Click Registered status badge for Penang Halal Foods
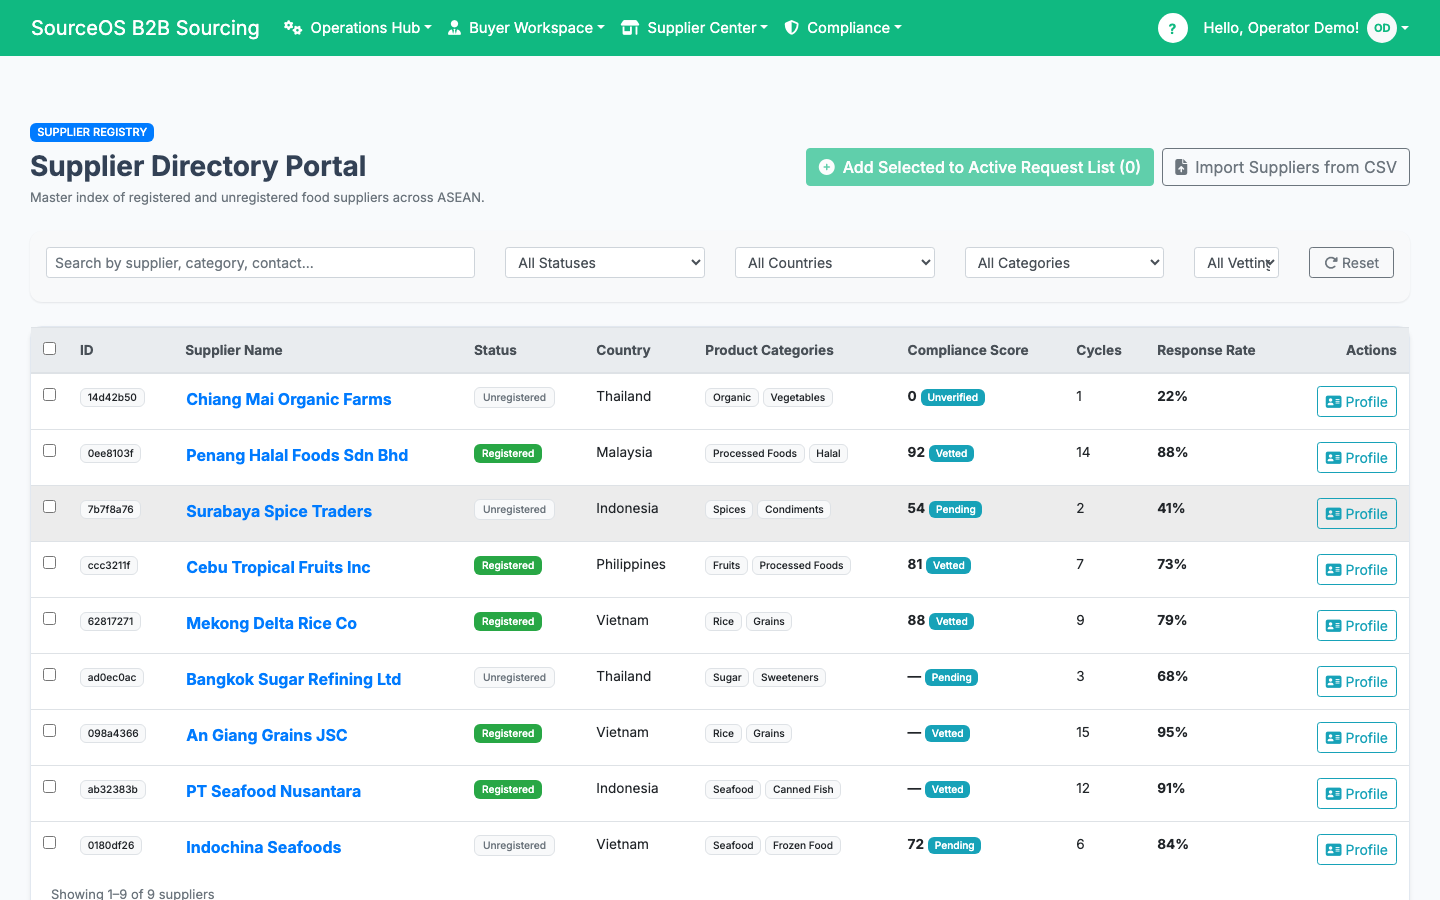The width and height of the screenshot is (1440, 900). pyautogui.click(x=508, y=453)
